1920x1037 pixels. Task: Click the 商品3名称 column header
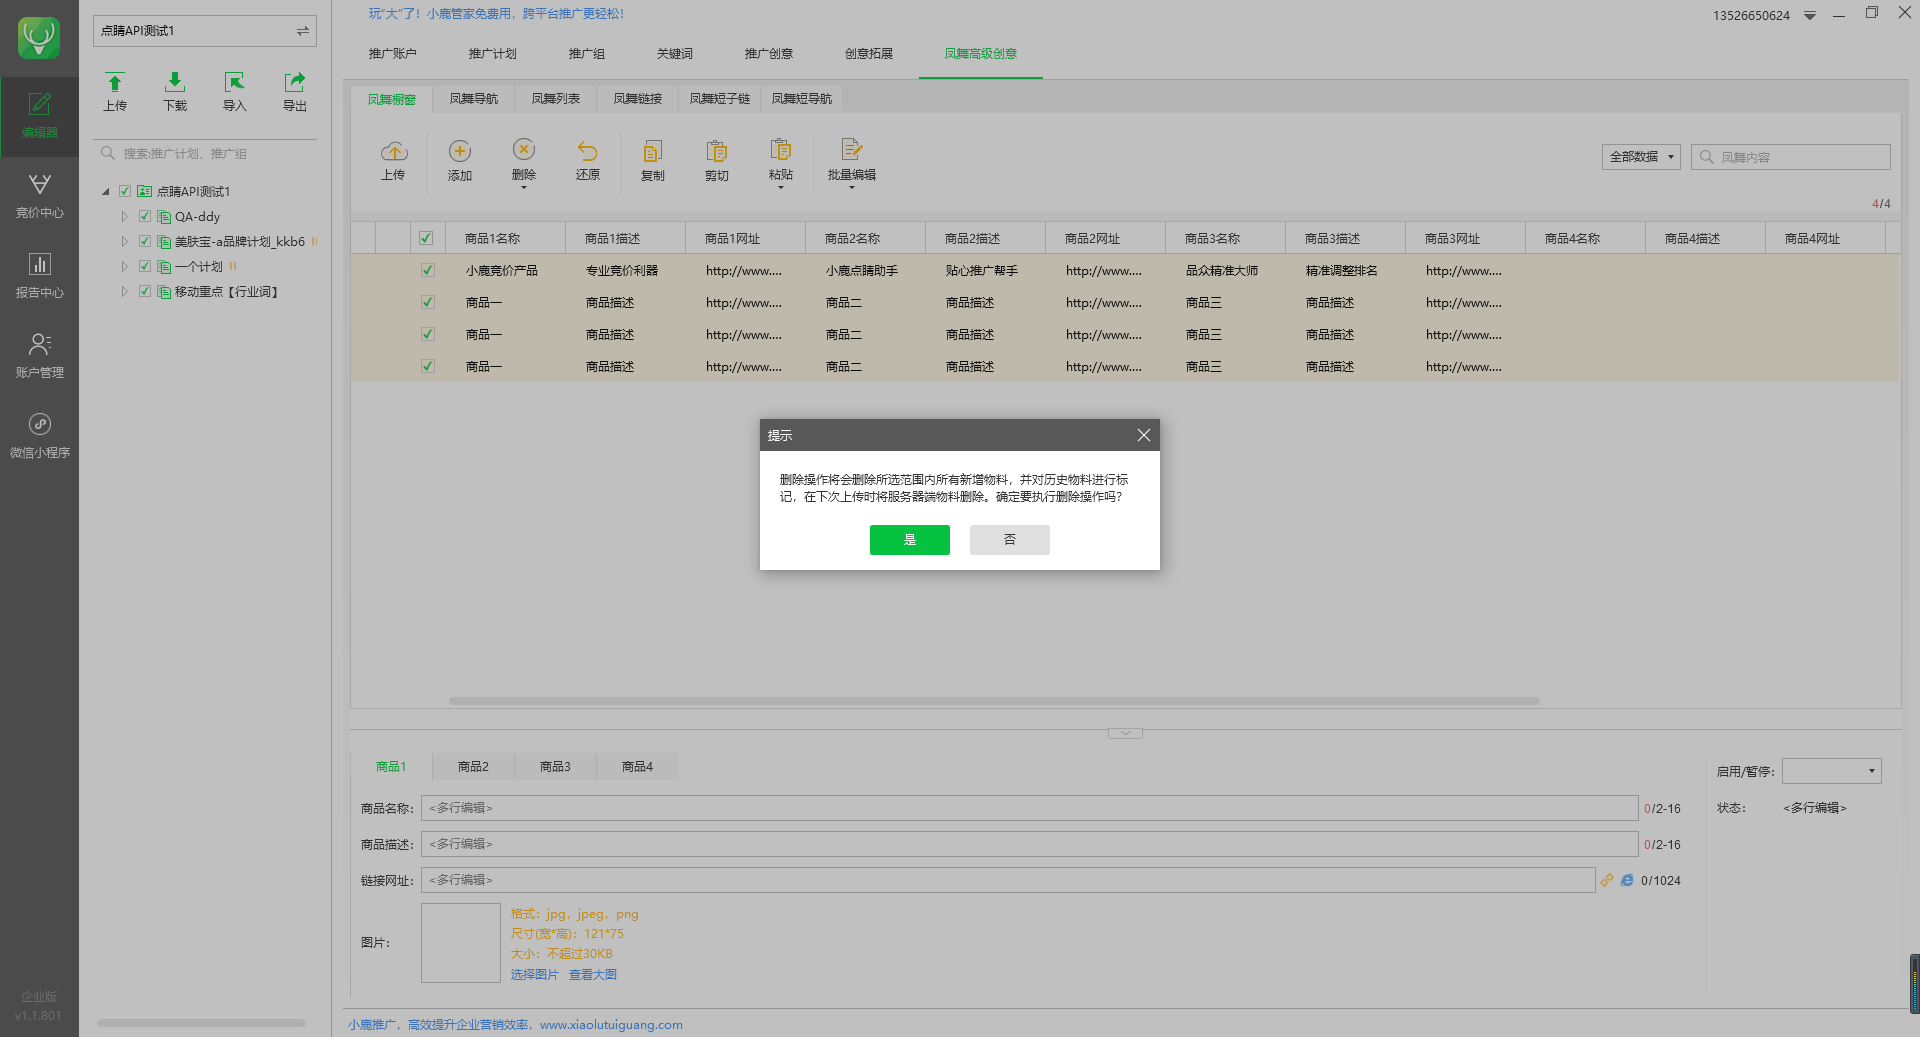tap(1225, 238)
